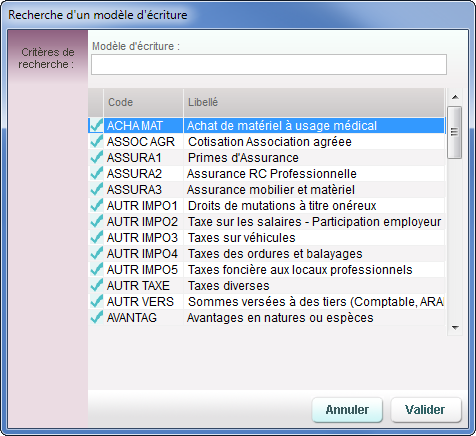
Task: Focus the Modèle d'écriture search field
Action: 269,64
